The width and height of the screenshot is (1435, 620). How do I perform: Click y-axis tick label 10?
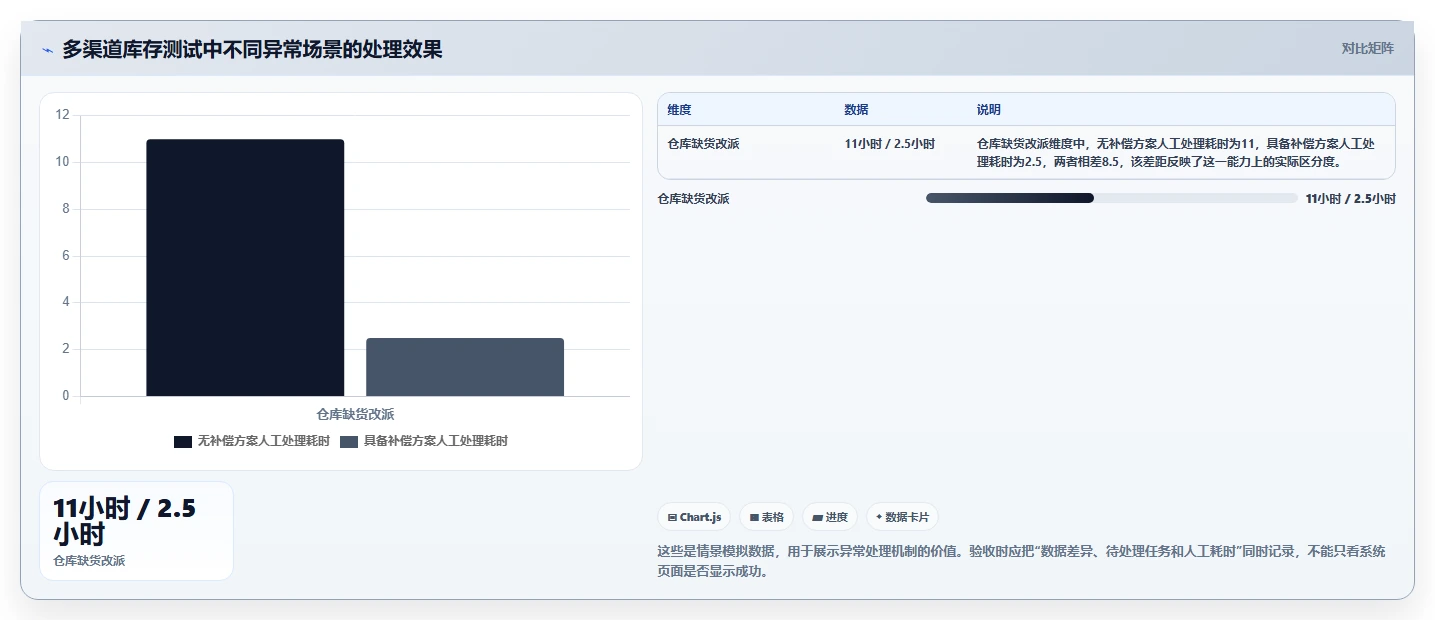(x=62, y=162)
